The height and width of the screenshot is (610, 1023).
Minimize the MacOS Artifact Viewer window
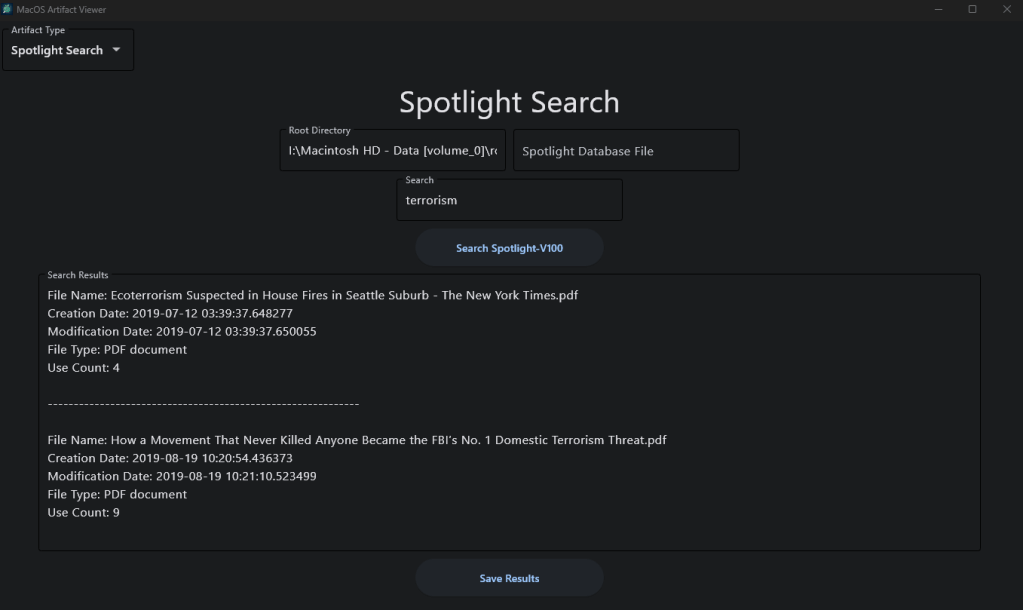(938, 9)
